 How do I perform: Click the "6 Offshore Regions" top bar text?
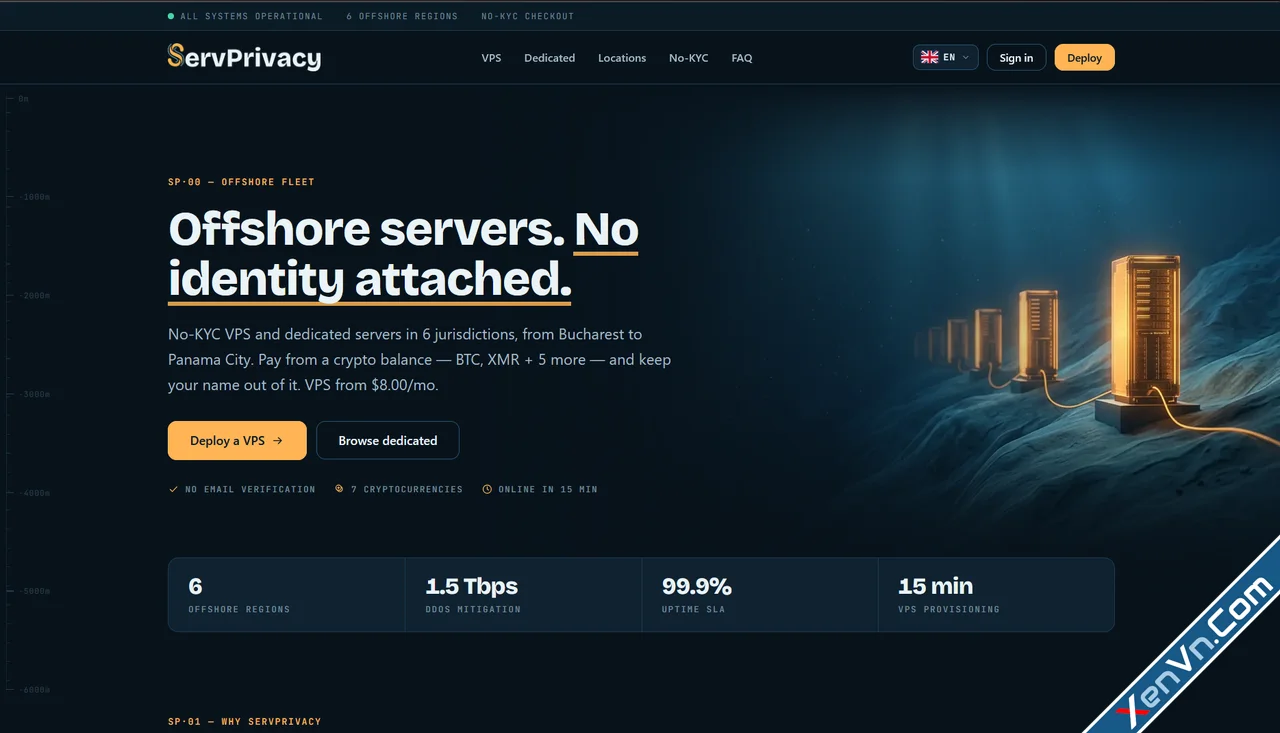pos(402,16)
